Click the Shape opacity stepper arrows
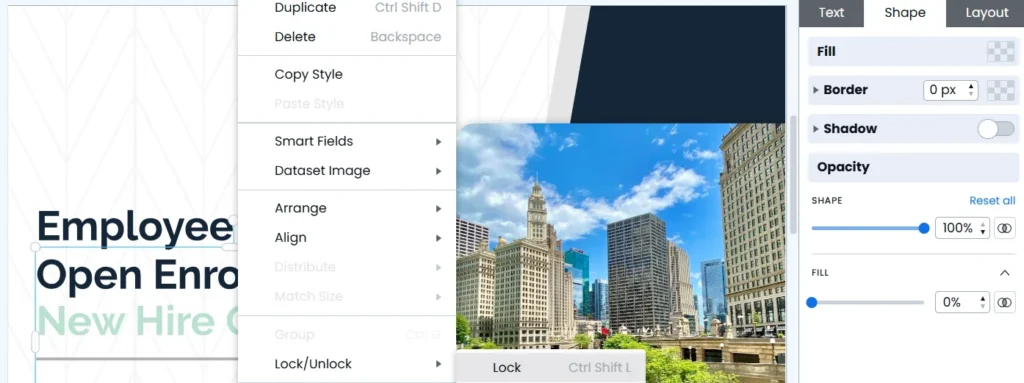Image resolution: width=1024 pixels, height=383 pixels. 984,228
